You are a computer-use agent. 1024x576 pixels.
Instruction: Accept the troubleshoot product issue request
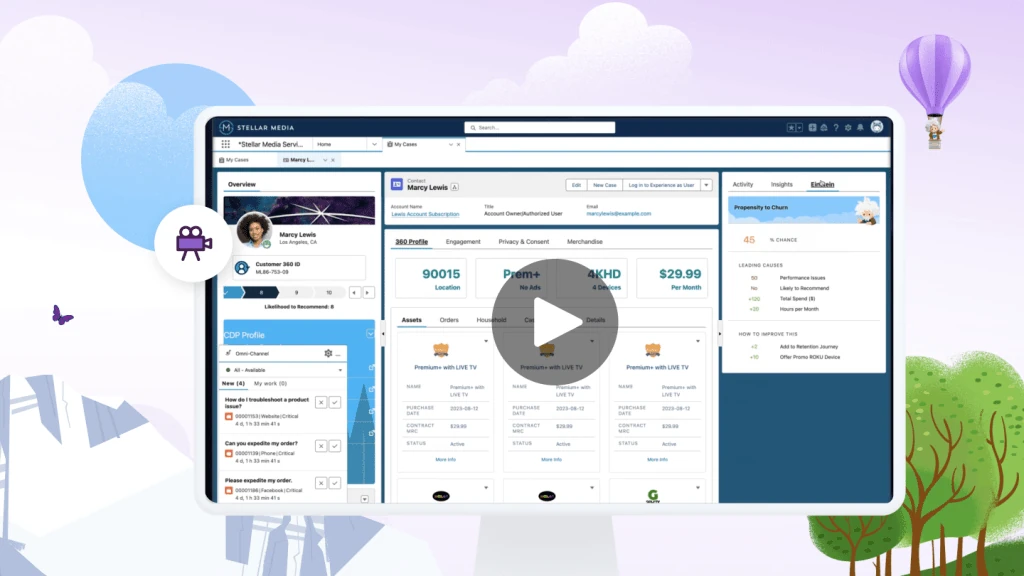coord(334,402)
